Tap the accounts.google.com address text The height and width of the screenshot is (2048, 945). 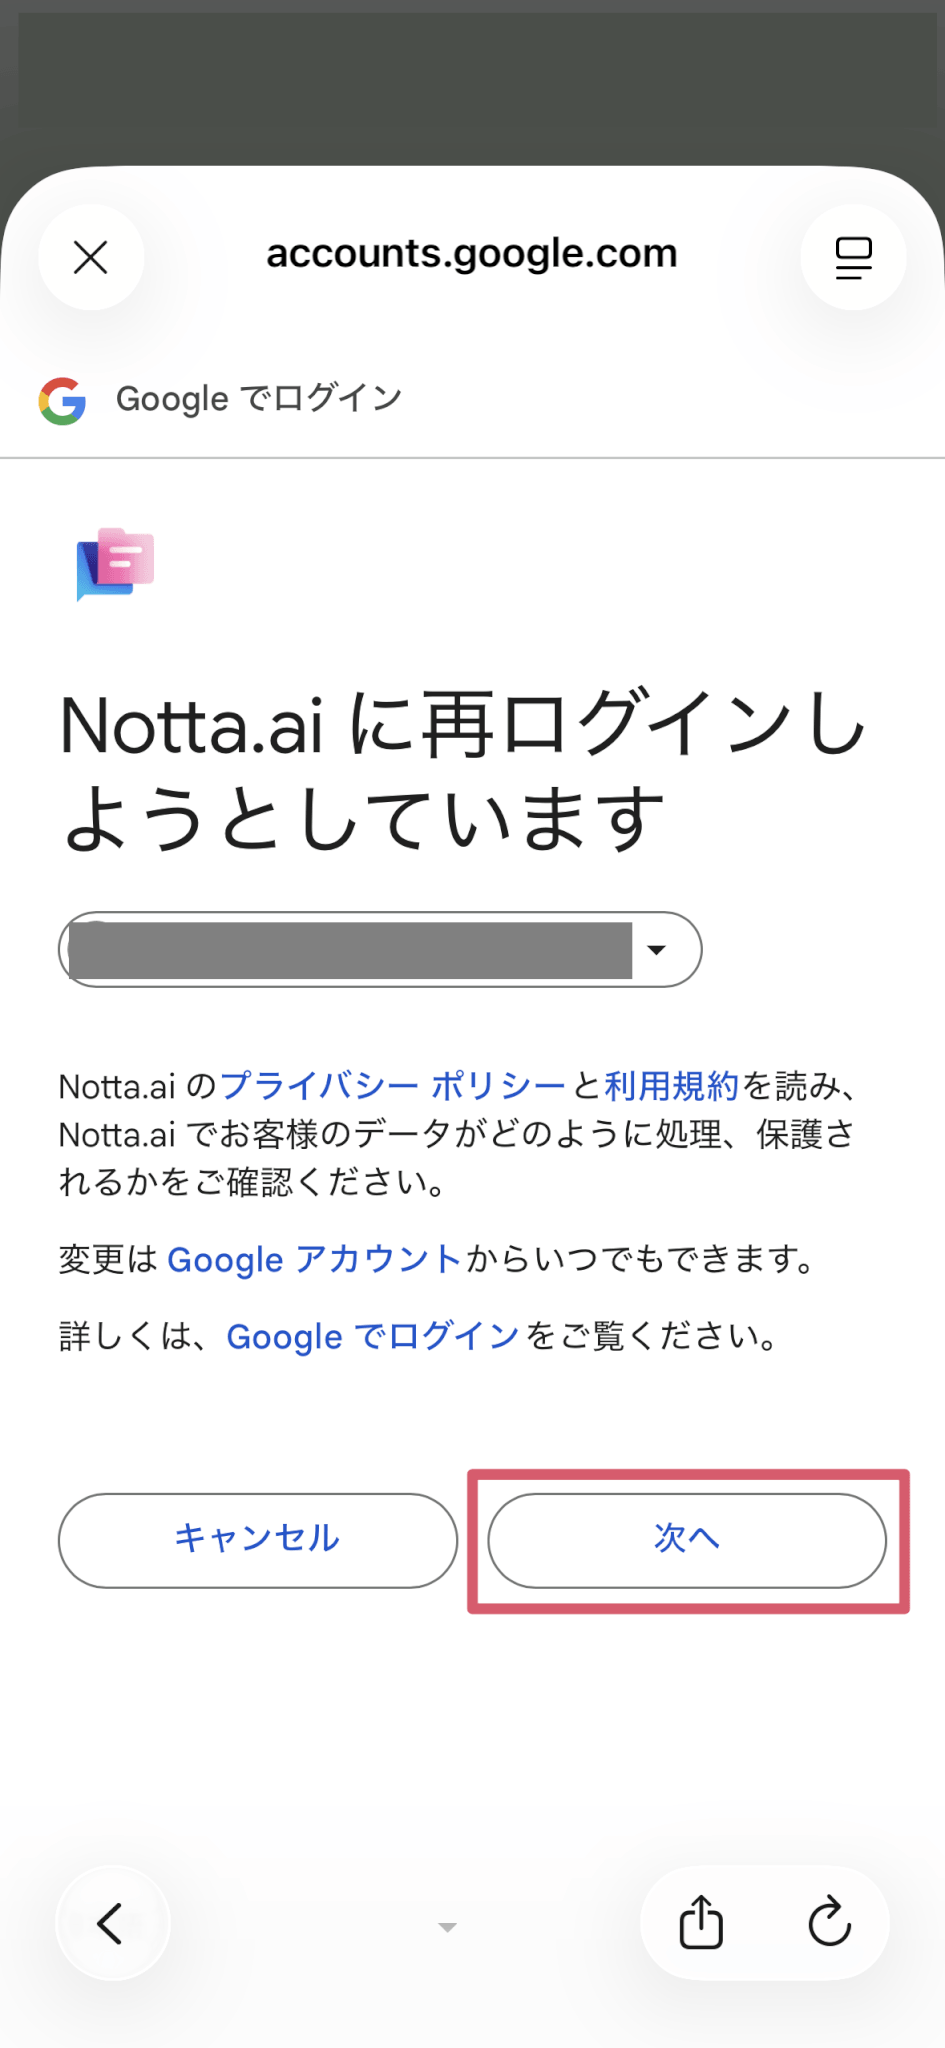472,254
